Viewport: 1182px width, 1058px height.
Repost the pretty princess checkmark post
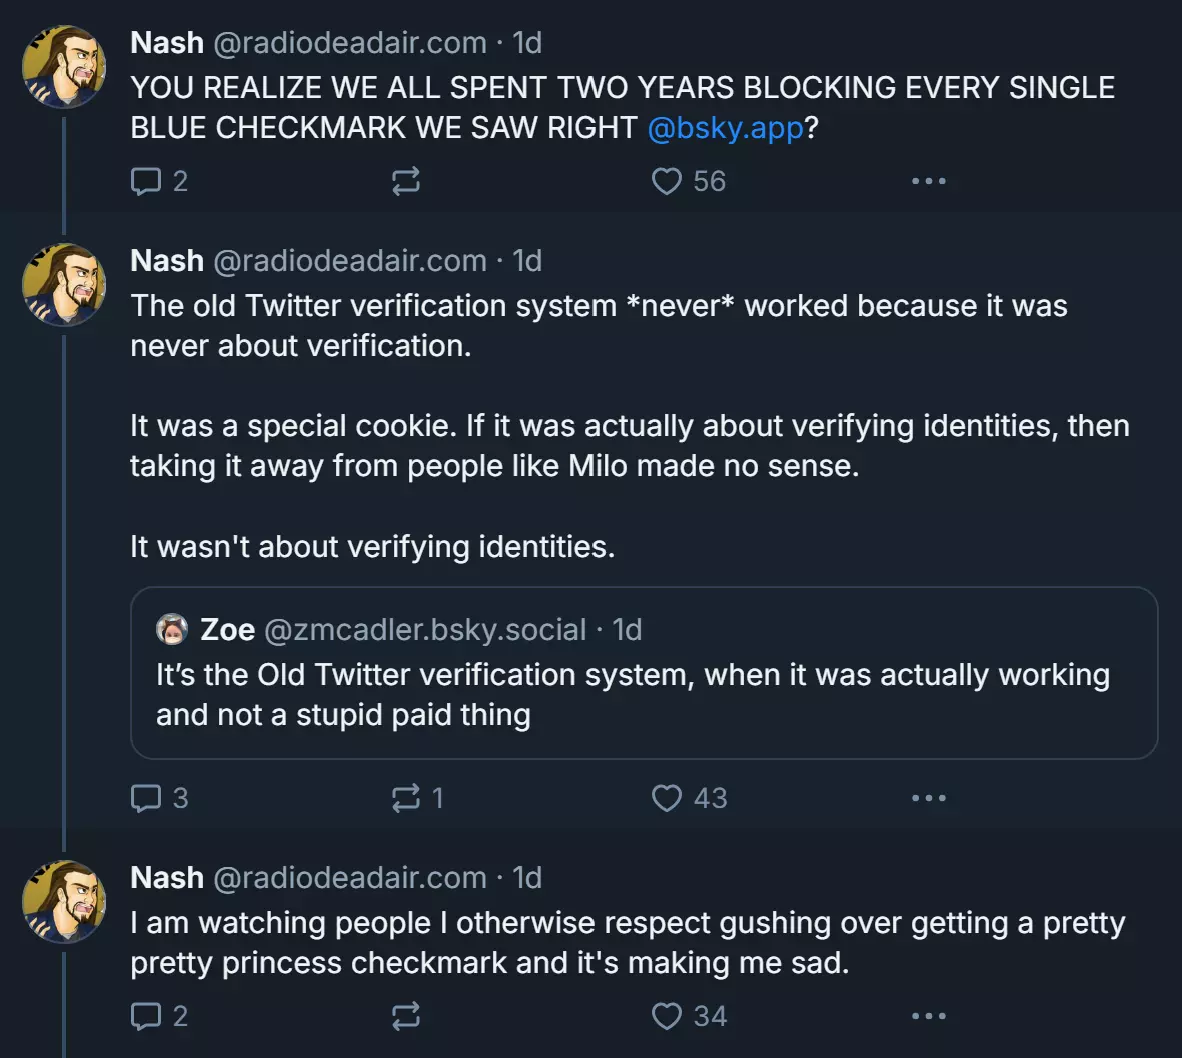tap(406, 1016)
